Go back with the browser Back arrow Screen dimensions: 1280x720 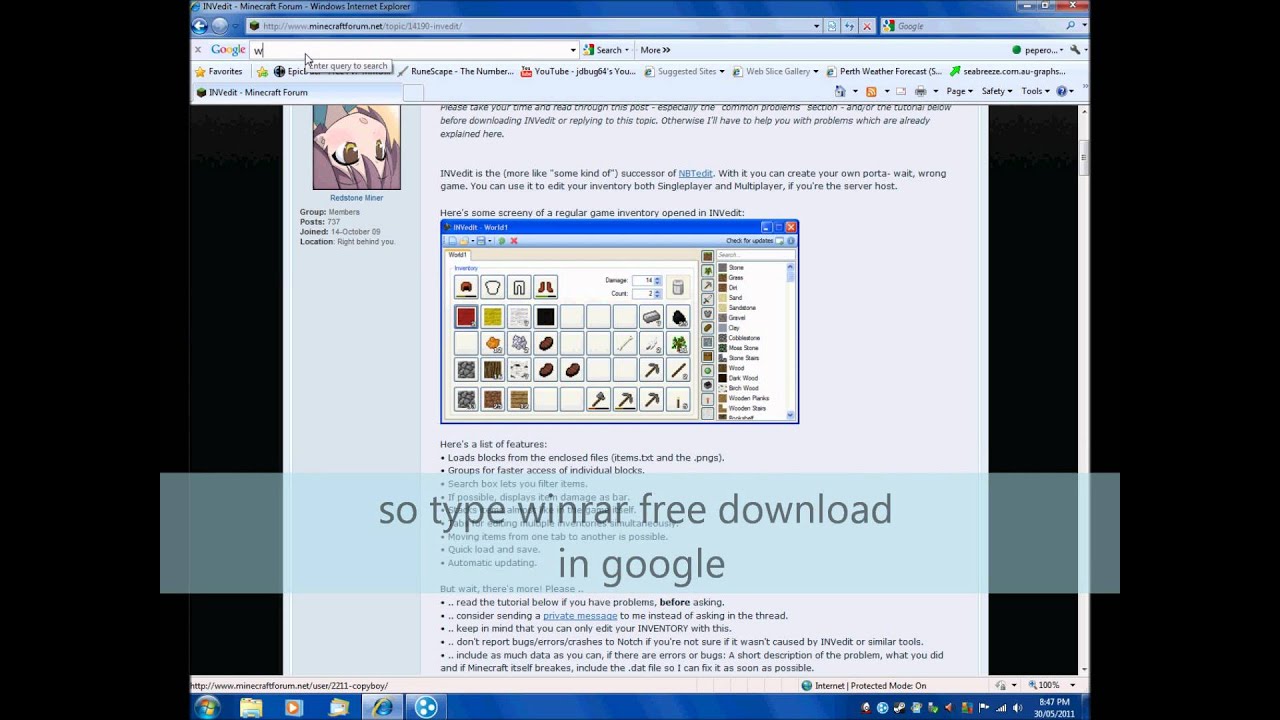201,26
